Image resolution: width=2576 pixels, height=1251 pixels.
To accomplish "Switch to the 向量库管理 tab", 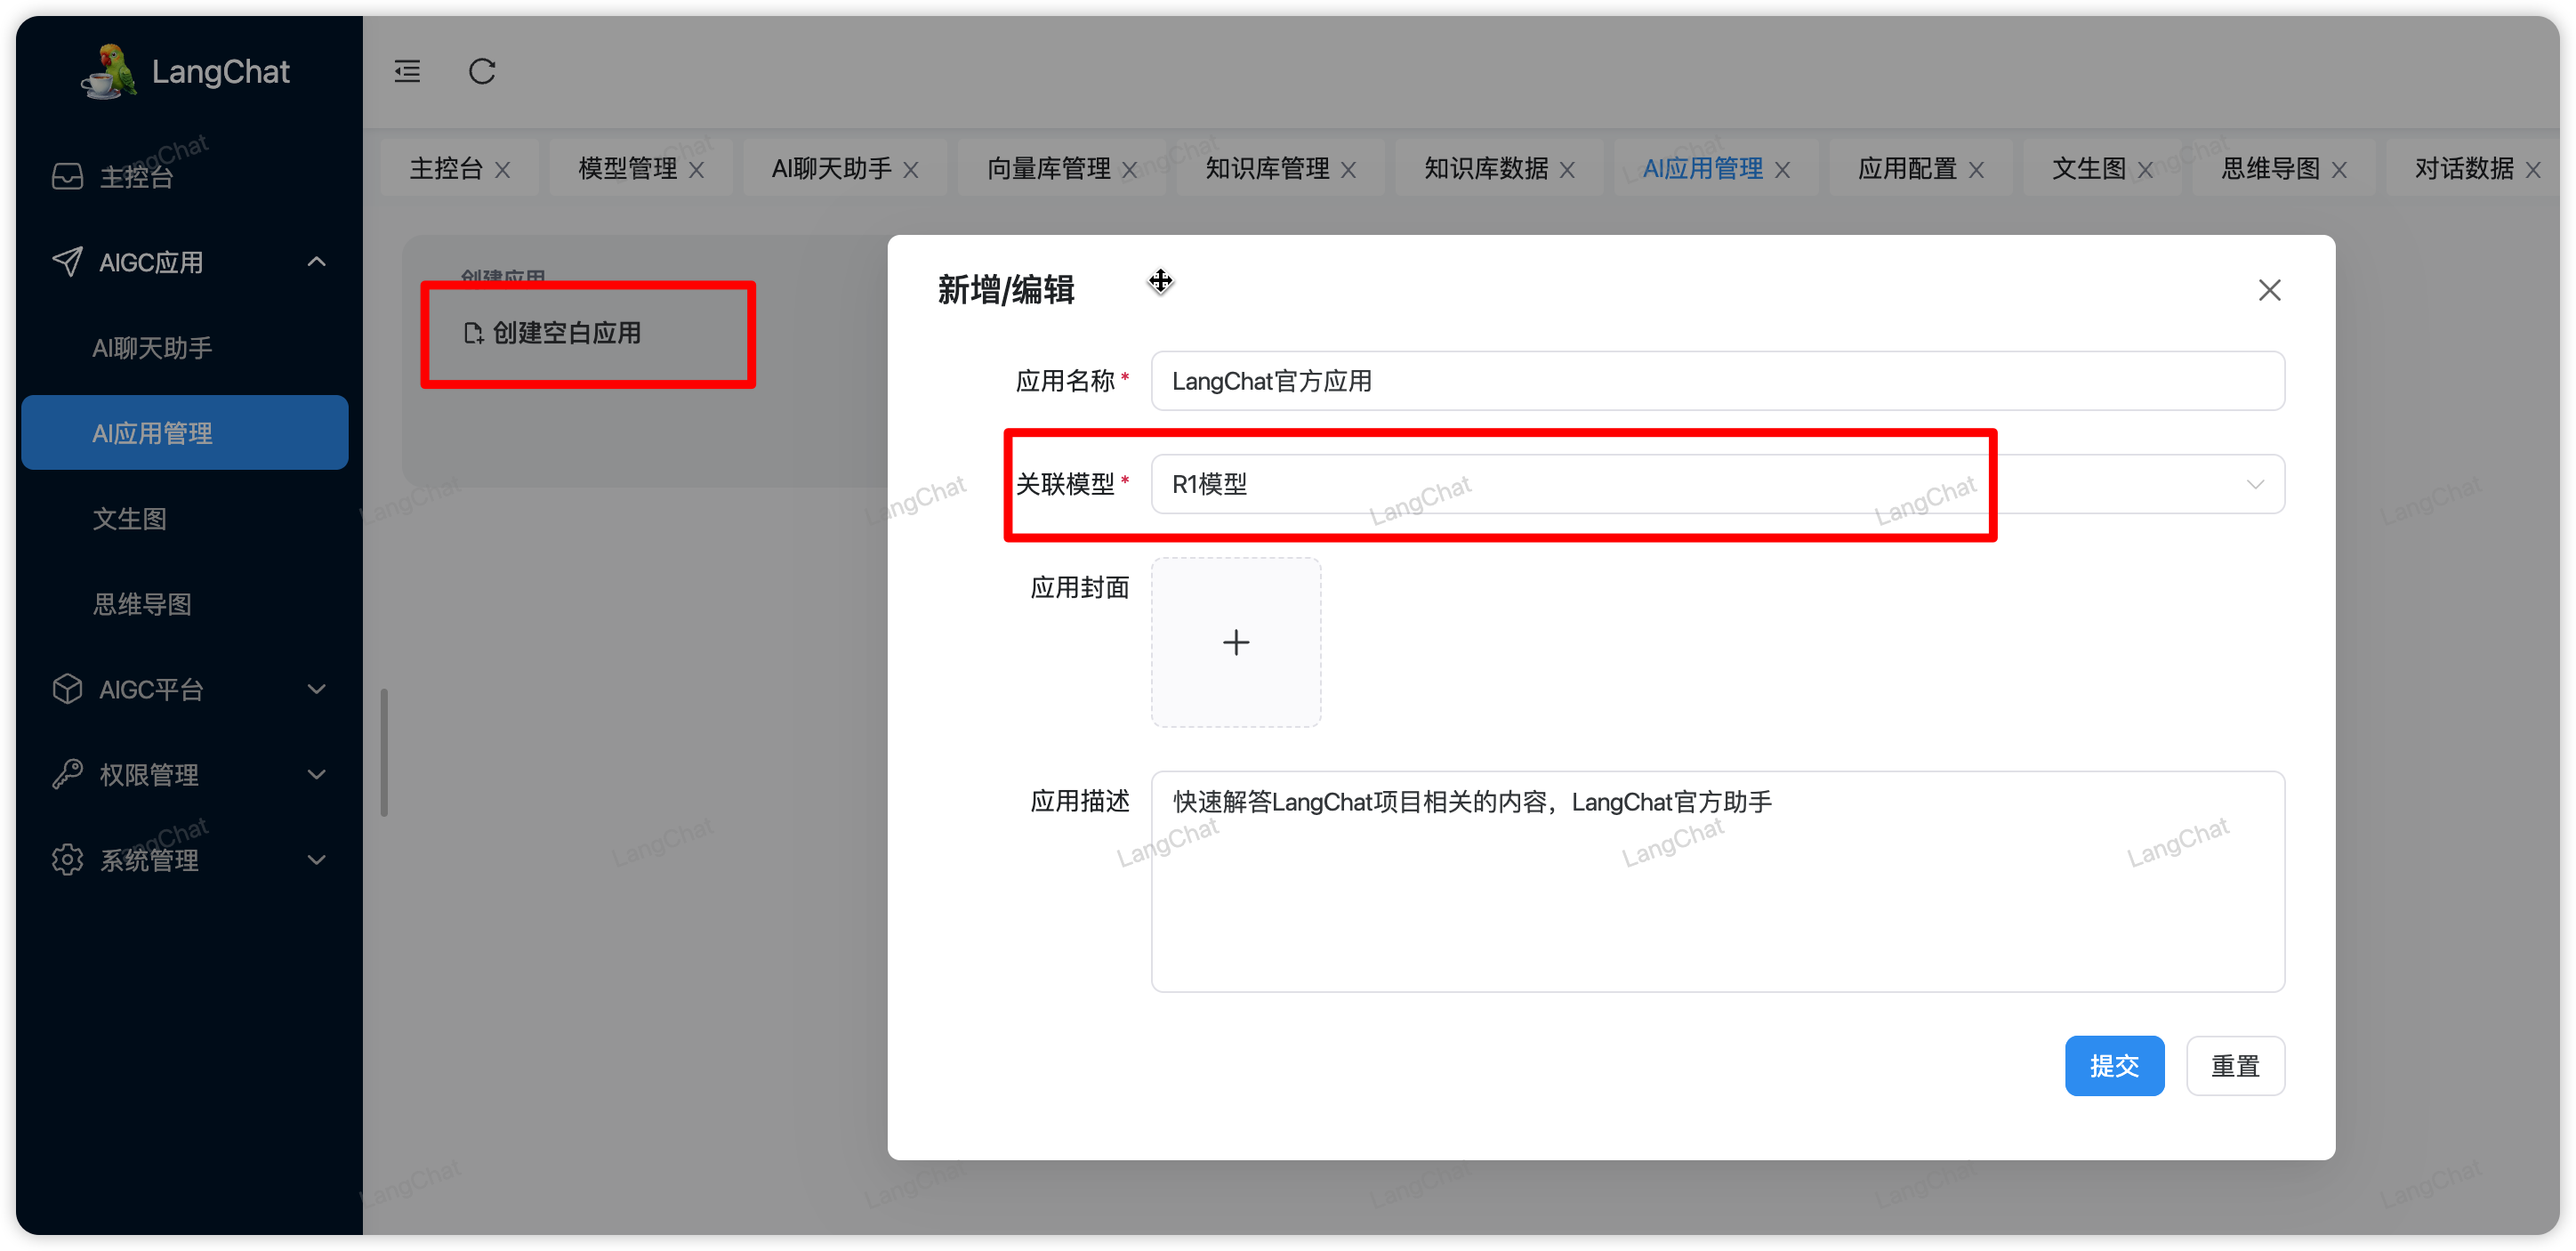I will (1049, 169).
